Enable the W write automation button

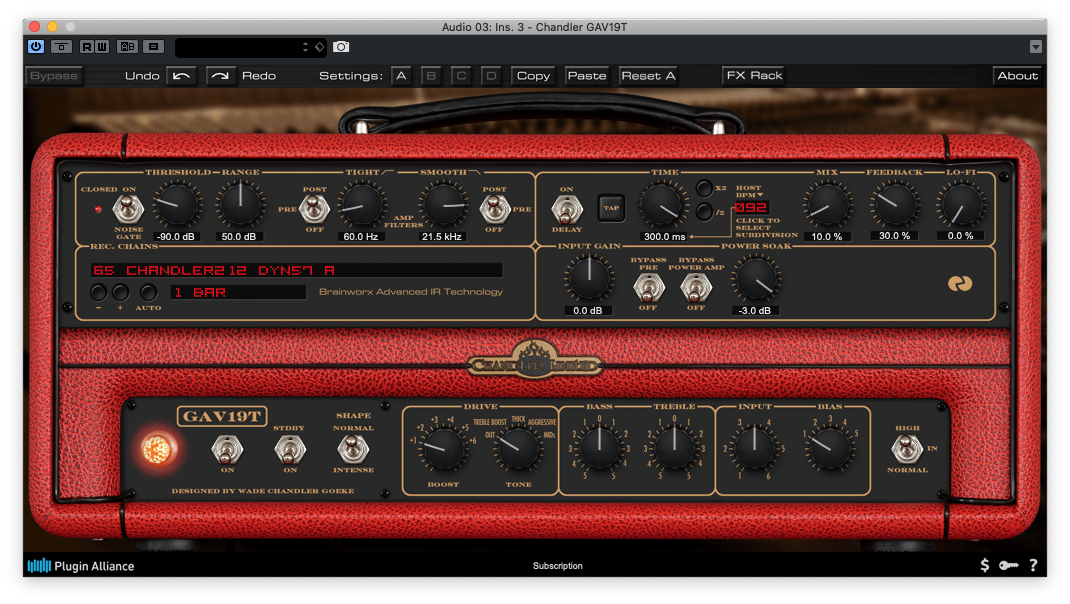[102, 46]
